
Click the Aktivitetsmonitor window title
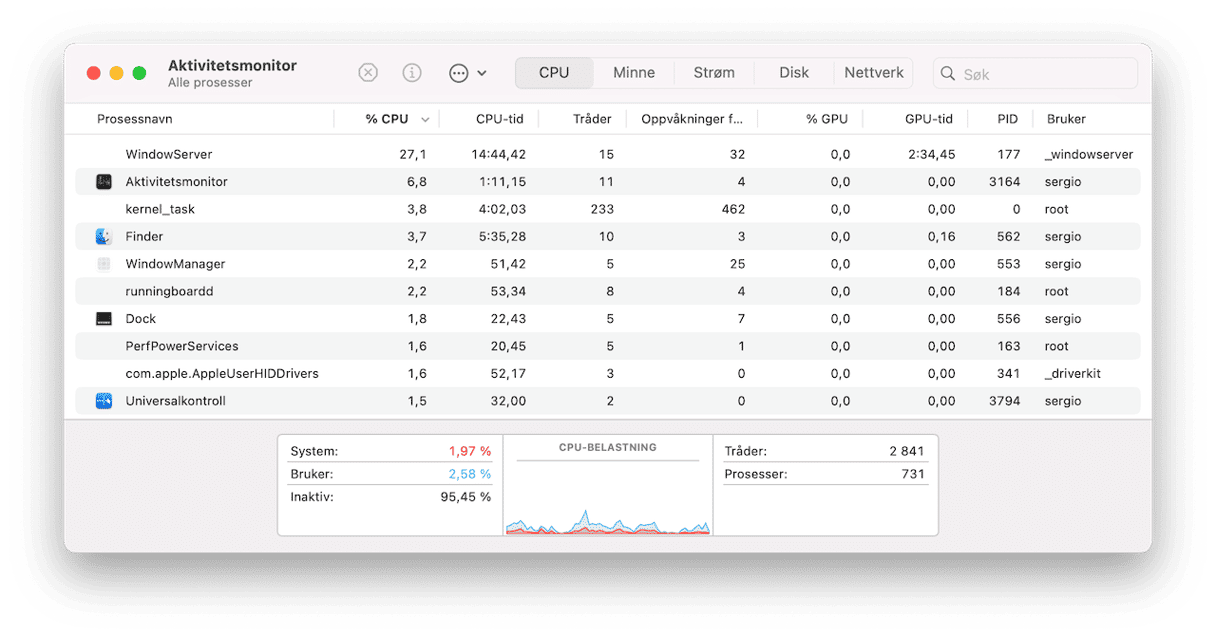232,65
